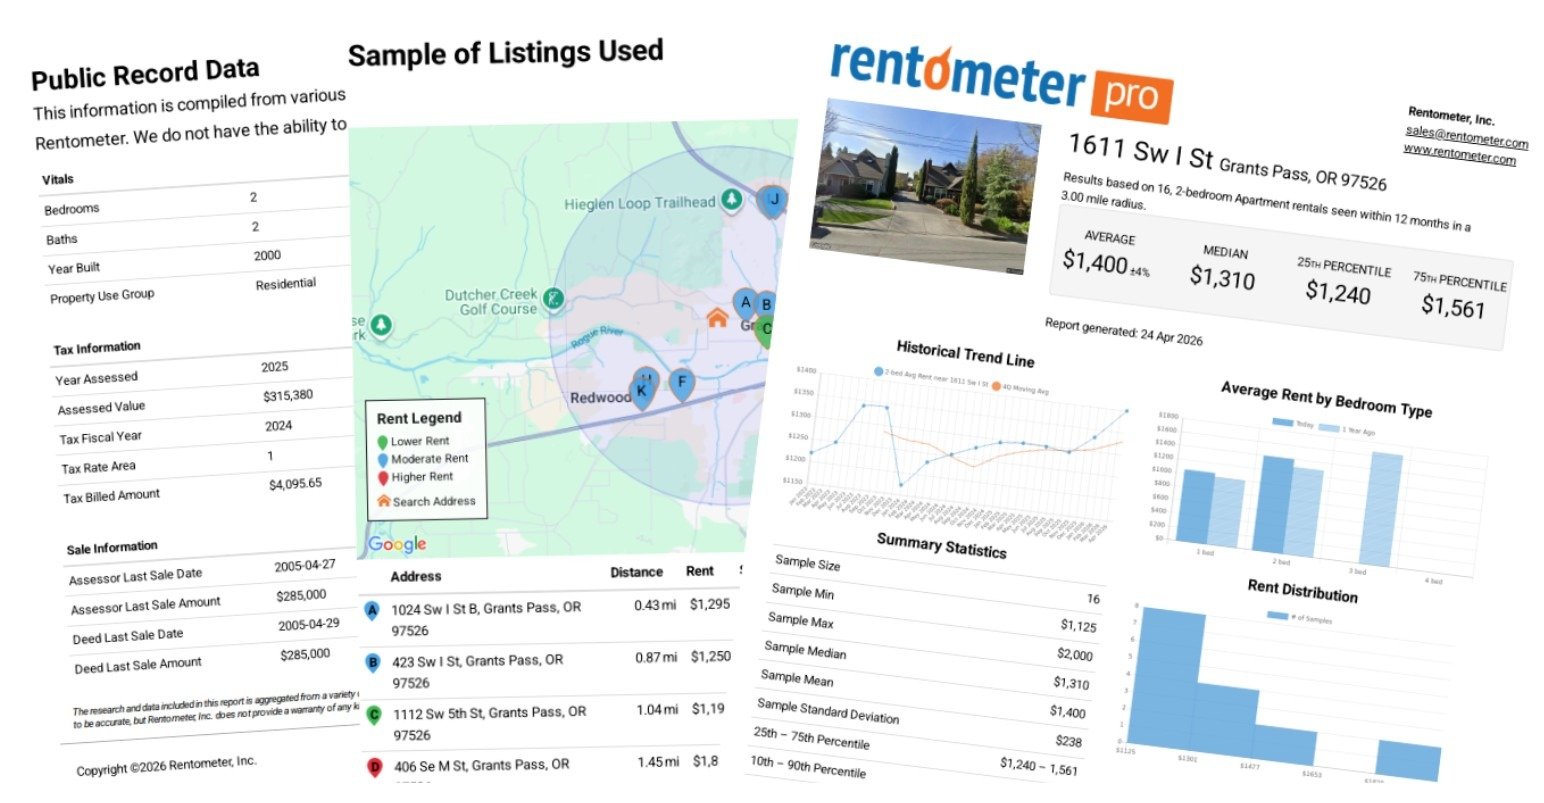Image resolution: width=1544 pixels, height=803 pixels.
Task: Click the Sample of Listings Used heading
Action: point(506,53)
